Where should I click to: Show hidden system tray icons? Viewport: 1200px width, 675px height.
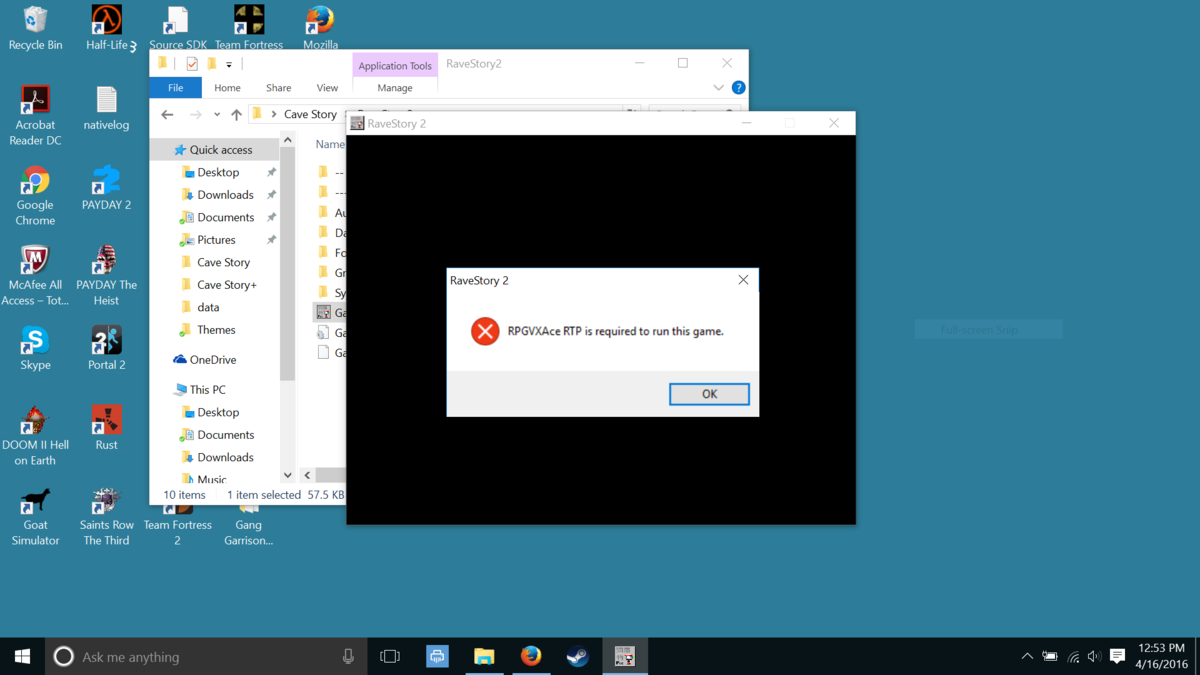click(1027, 657)
